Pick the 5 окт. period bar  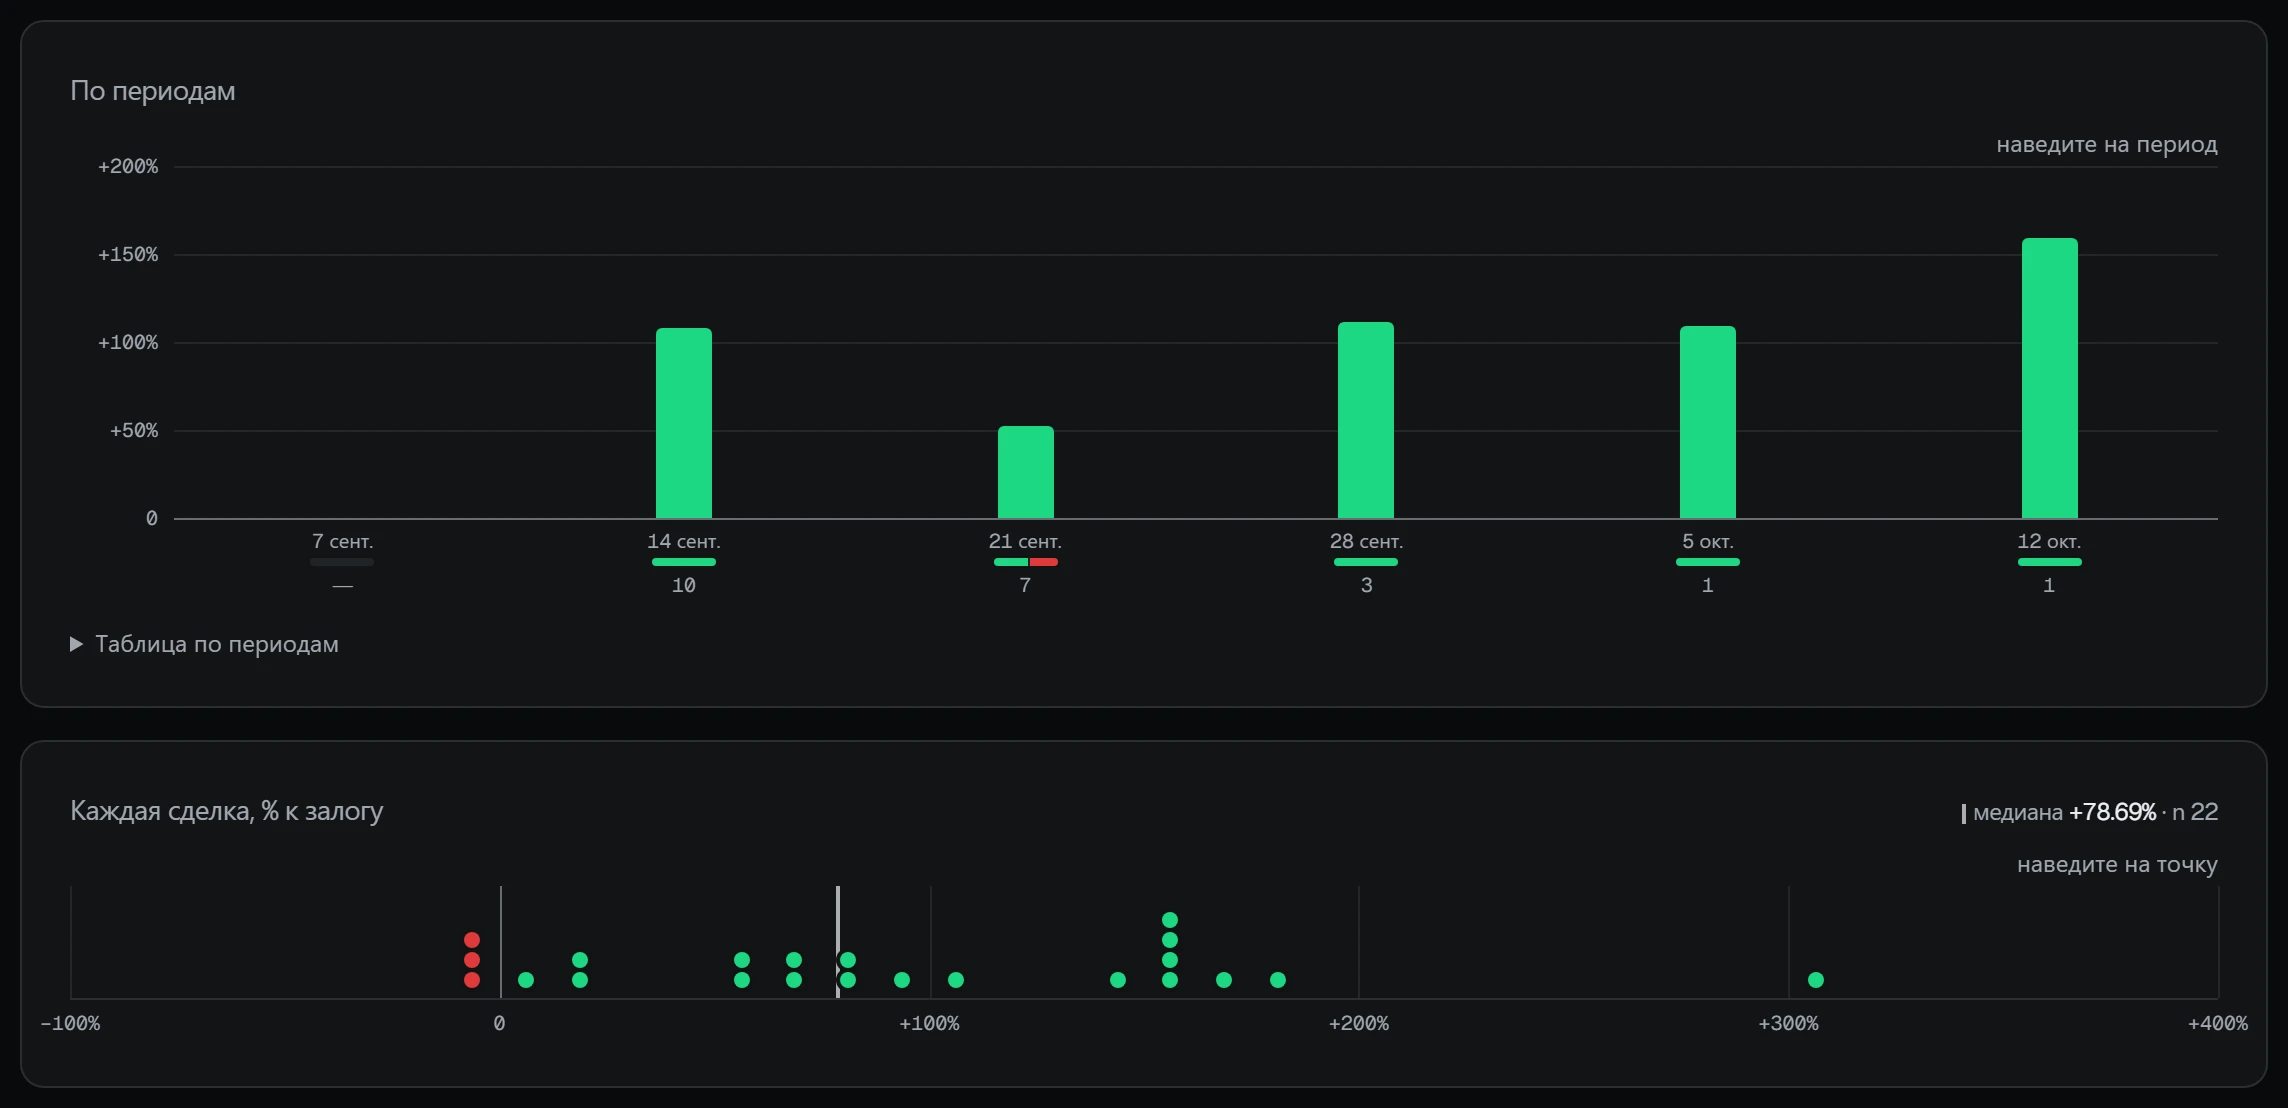pos(1708,422)
